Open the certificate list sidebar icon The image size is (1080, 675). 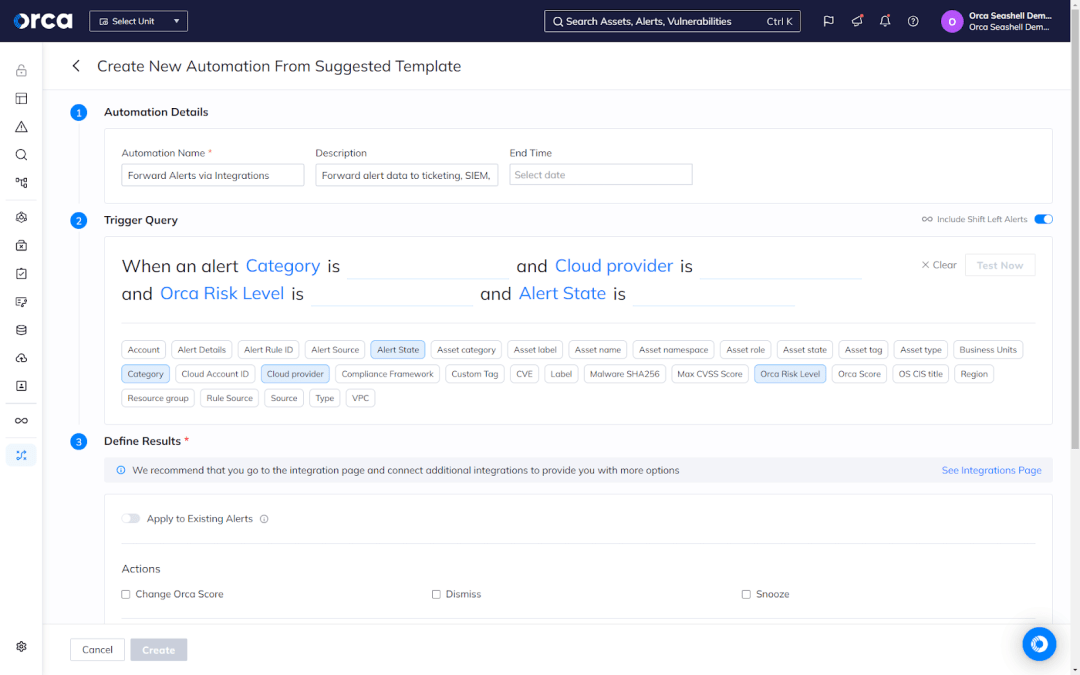pyautogui.click(x=21, y=302)
